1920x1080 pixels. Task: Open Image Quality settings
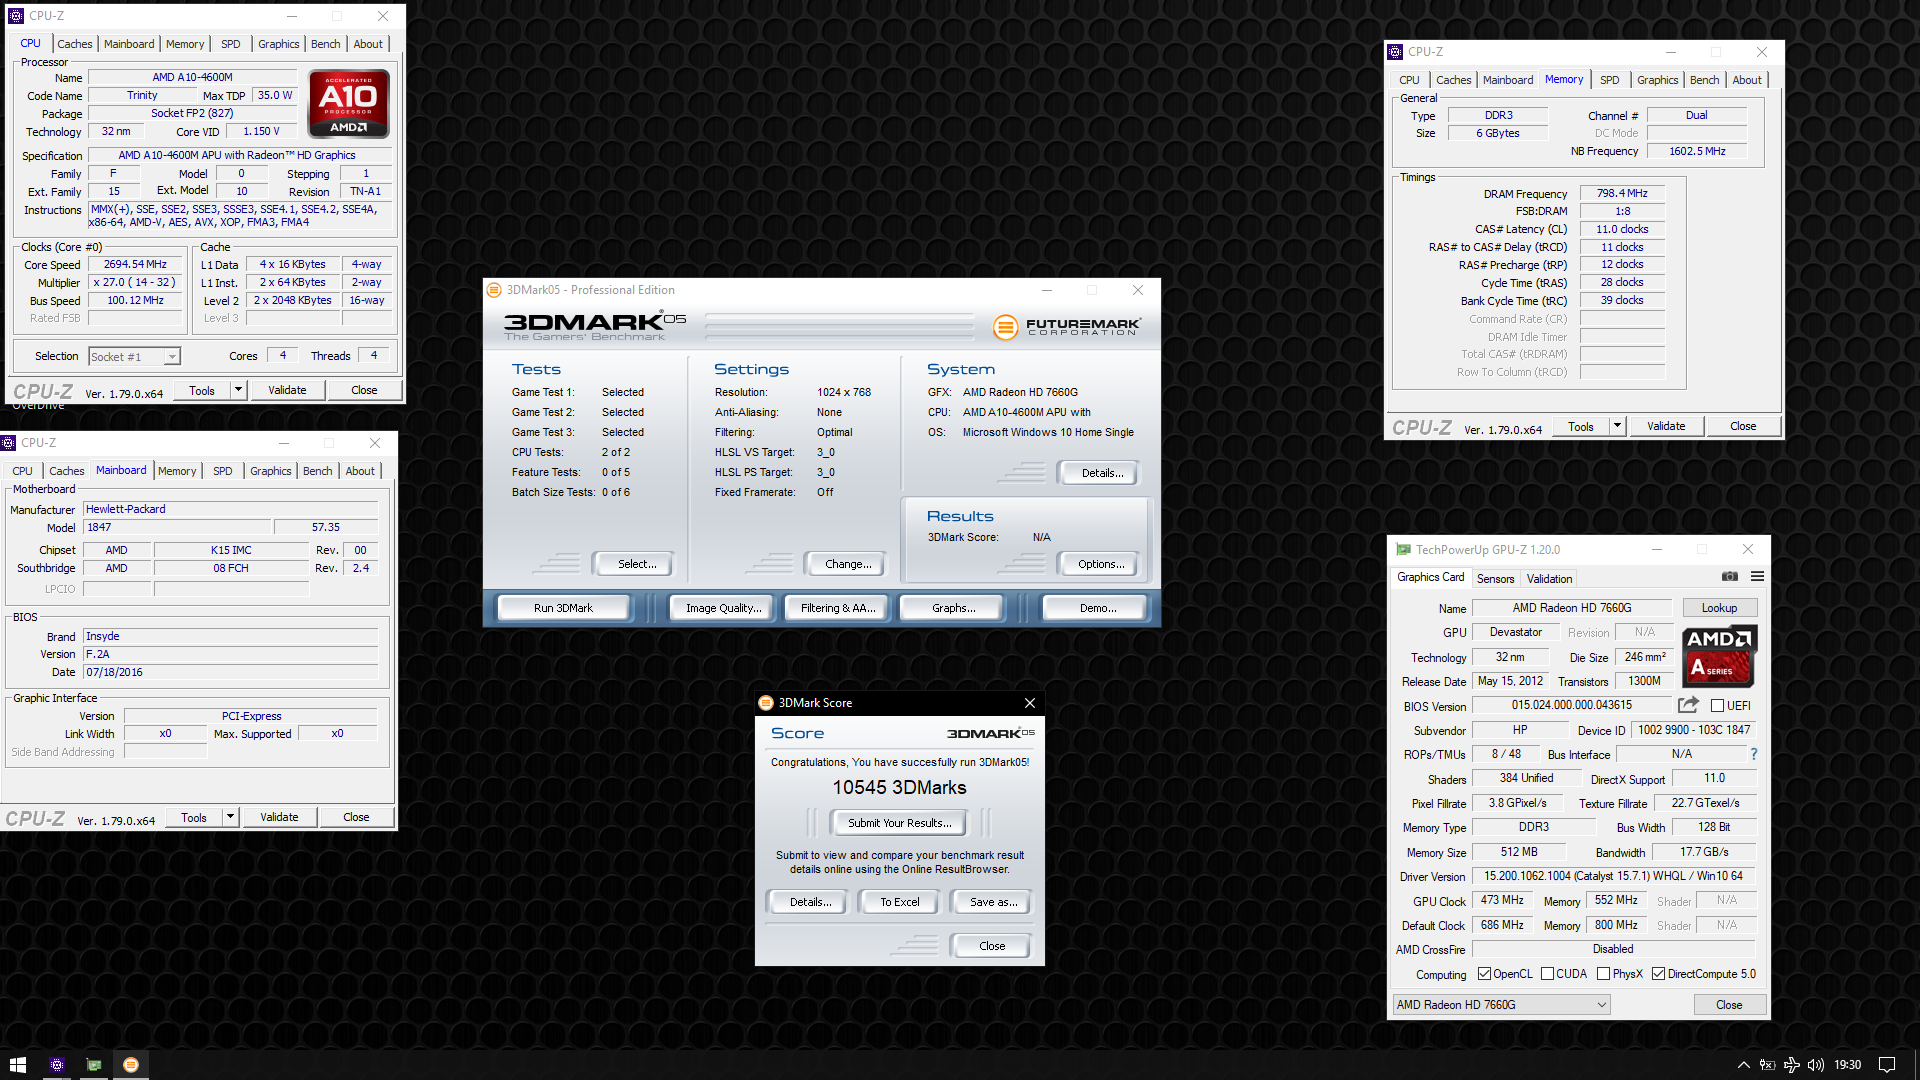(723, 608)
